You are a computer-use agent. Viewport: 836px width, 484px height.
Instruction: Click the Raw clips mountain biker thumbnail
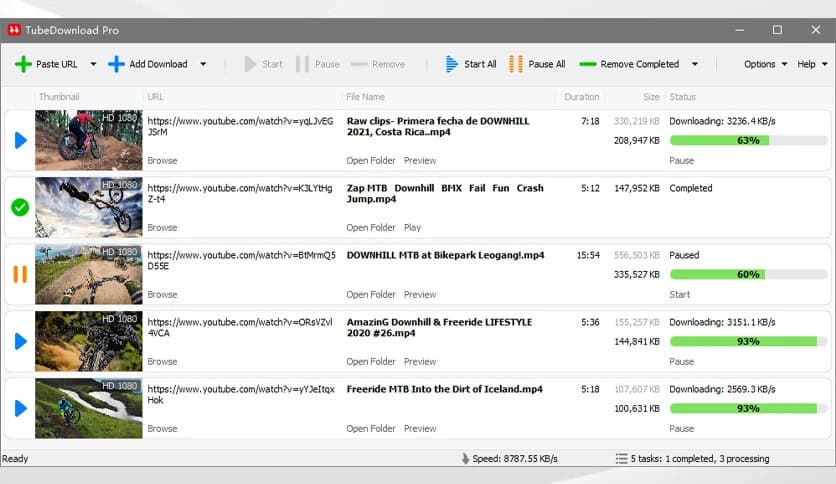tap(89, 140)
